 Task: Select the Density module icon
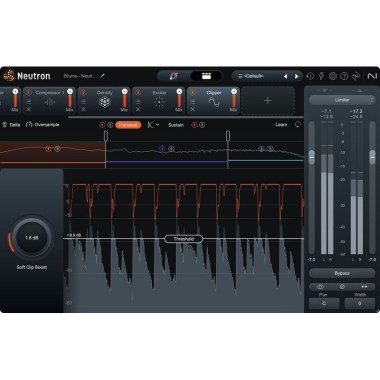coord(104,102)
